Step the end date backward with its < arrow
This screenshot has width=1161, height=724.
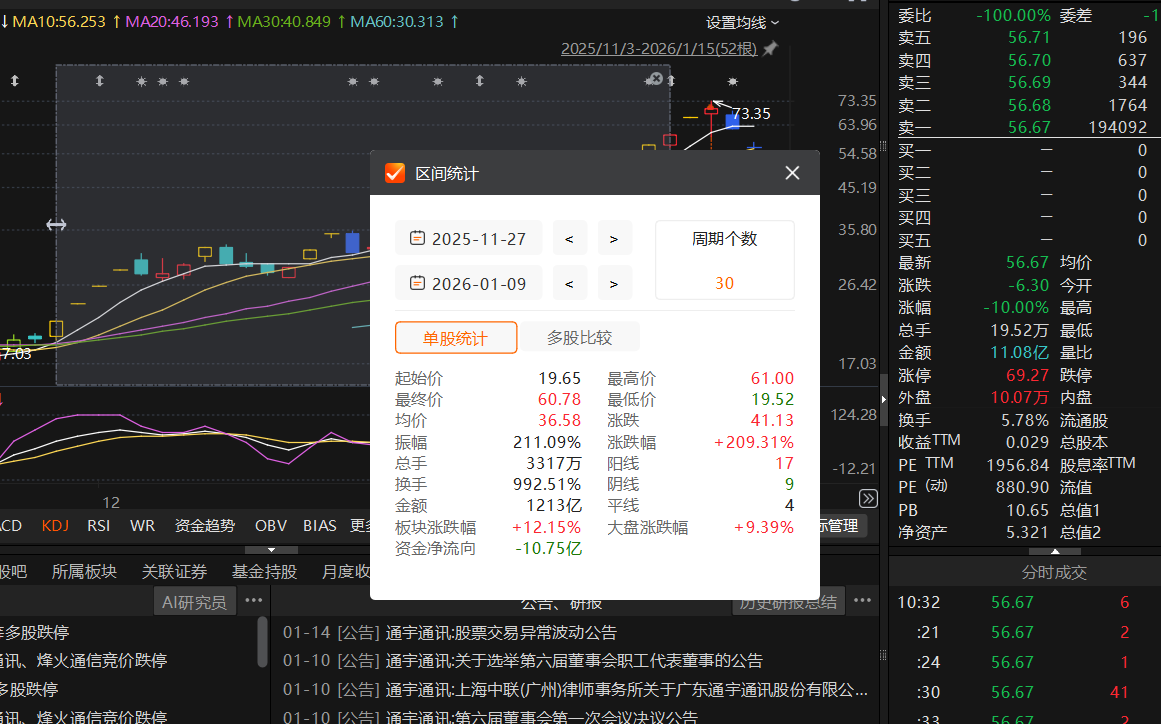[569, 283]
